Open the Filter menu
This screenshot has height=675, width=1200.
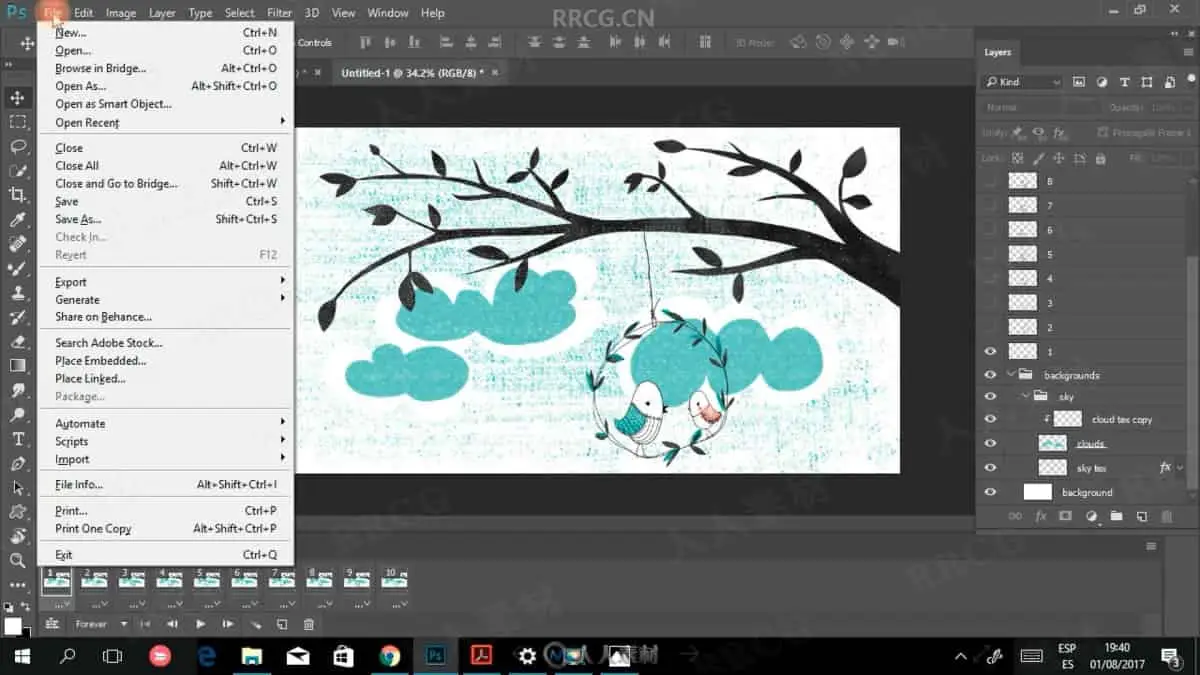point(279,13)
